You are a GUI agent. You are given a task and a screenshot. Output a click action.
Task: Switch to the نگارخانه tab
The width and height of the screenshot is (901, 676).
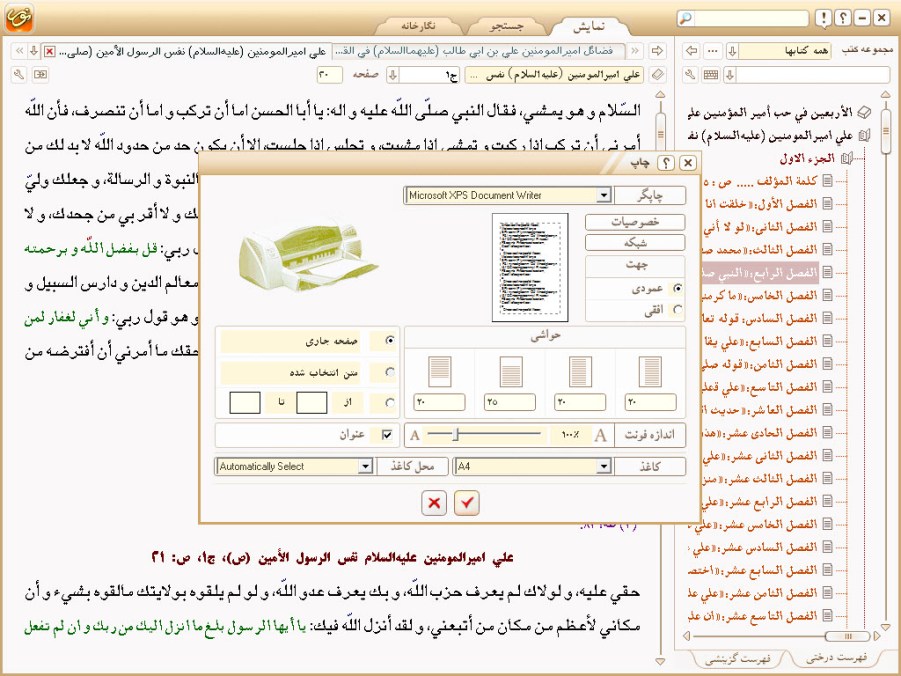[418, 26]
